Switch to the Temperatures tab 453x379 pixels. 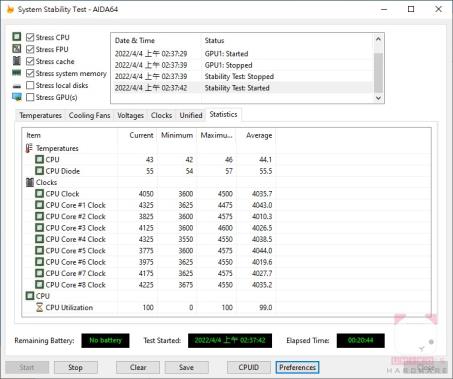(x=40, y=115)
